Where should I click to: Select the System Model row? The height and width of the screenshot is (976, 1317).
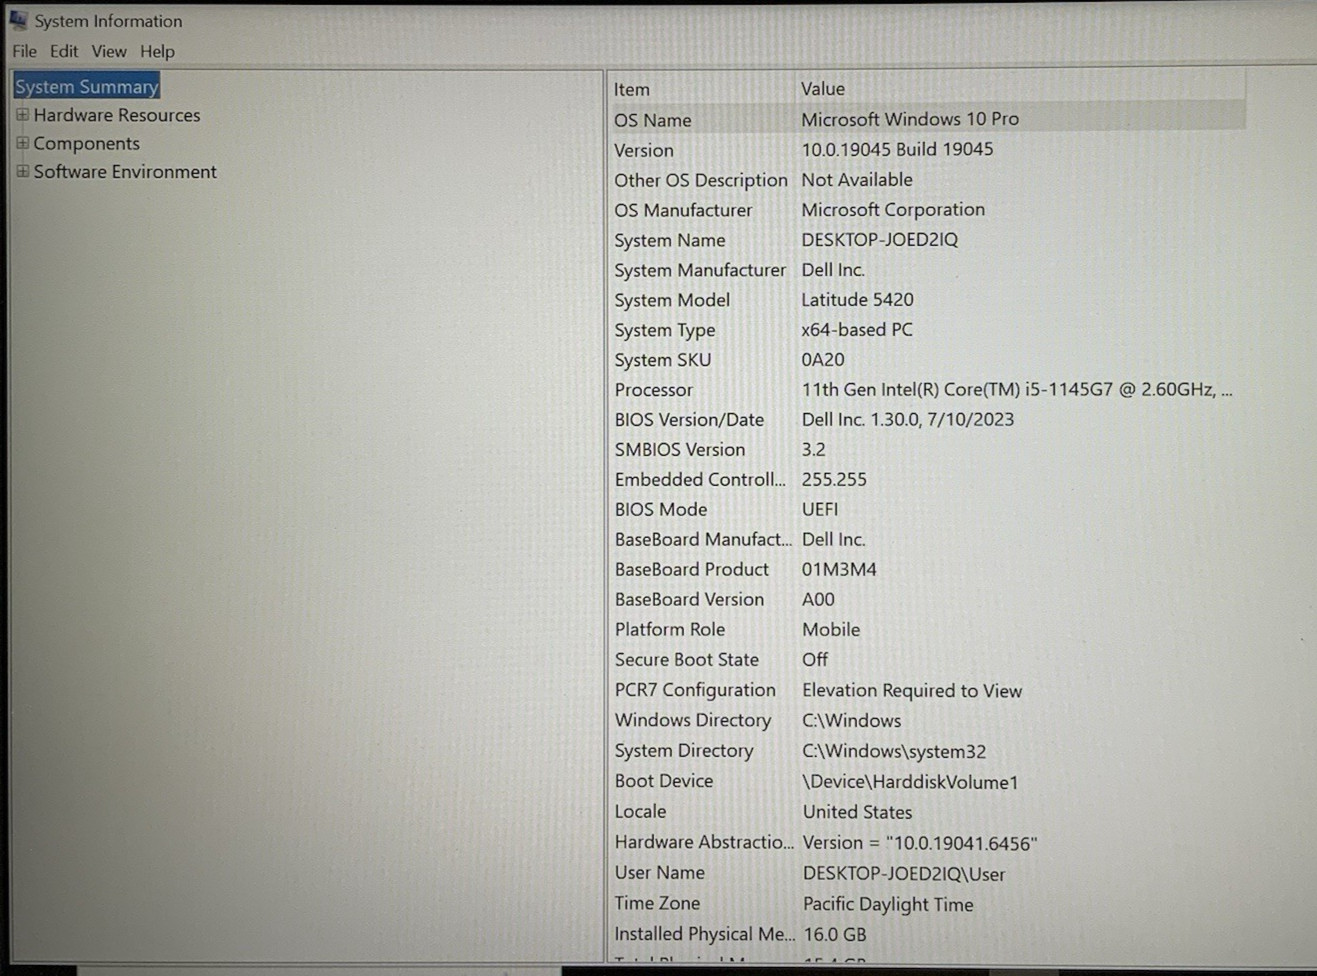pos(927,300)
